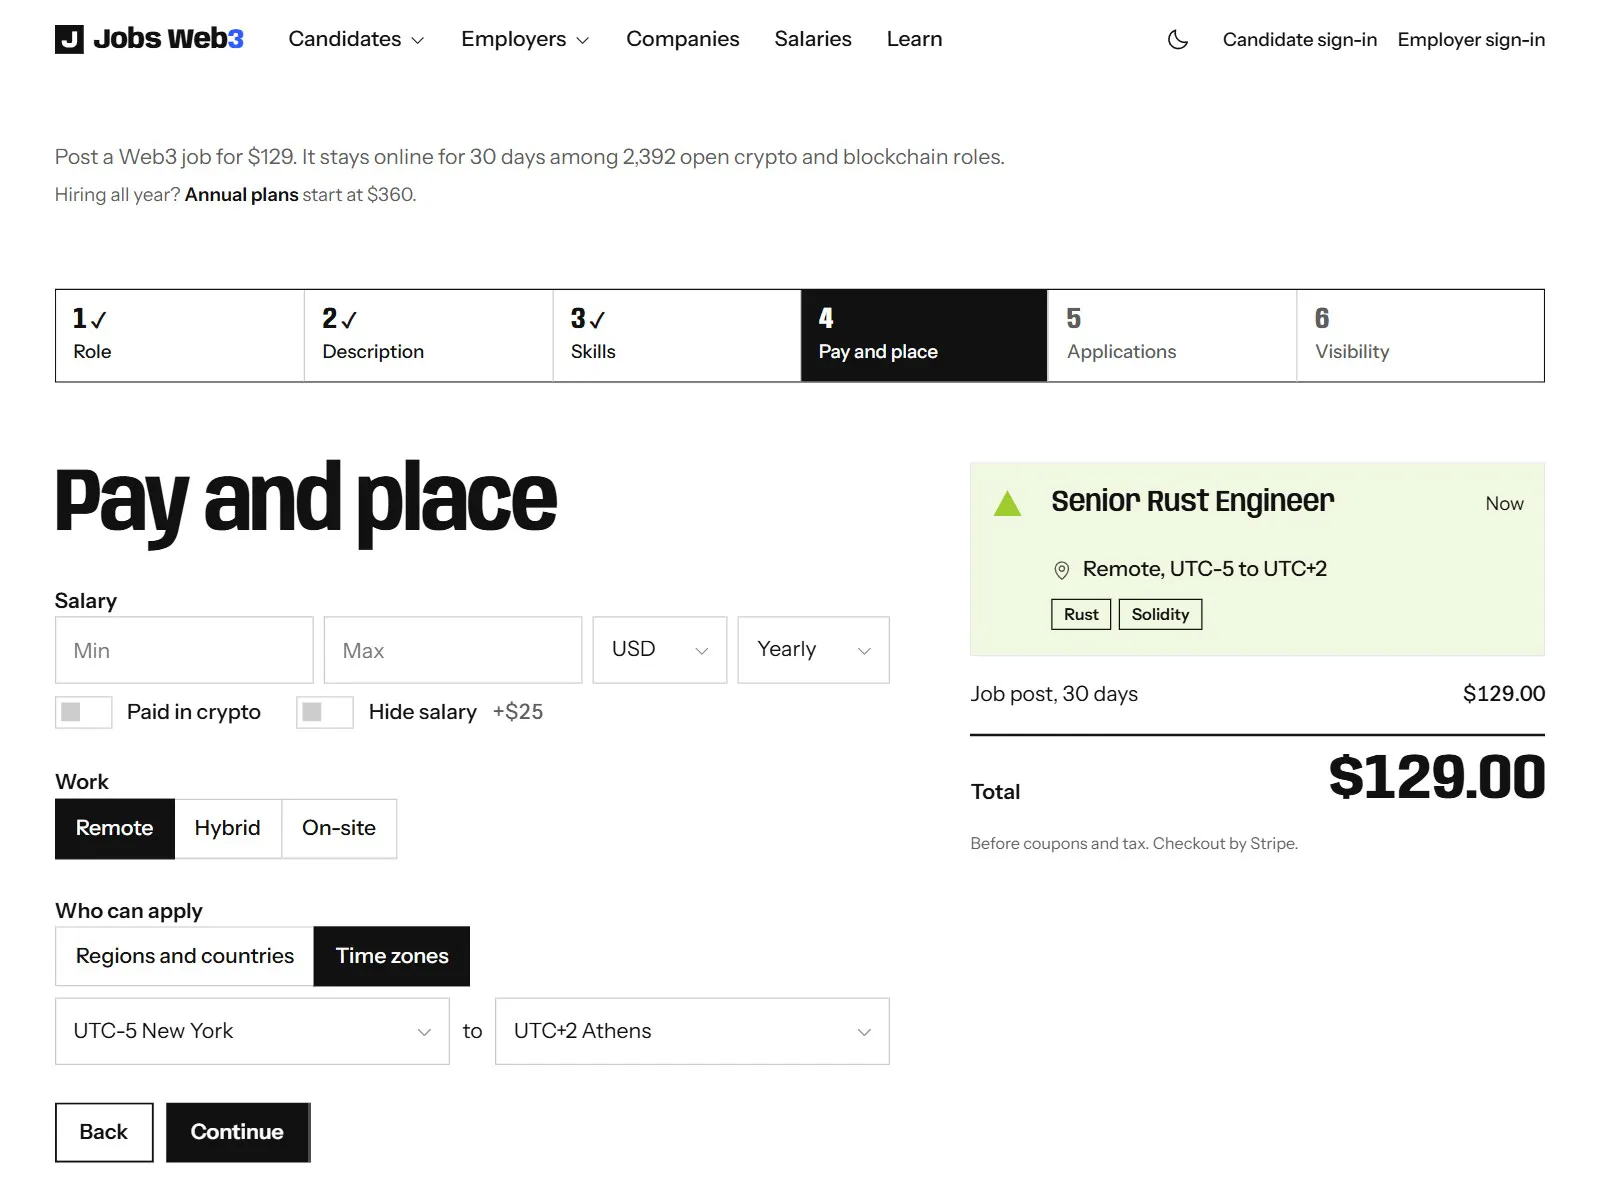Open Candidate sign-in link
Image resolution: width=1600 pixels, height=1200 pixels.
(1300, 40)
